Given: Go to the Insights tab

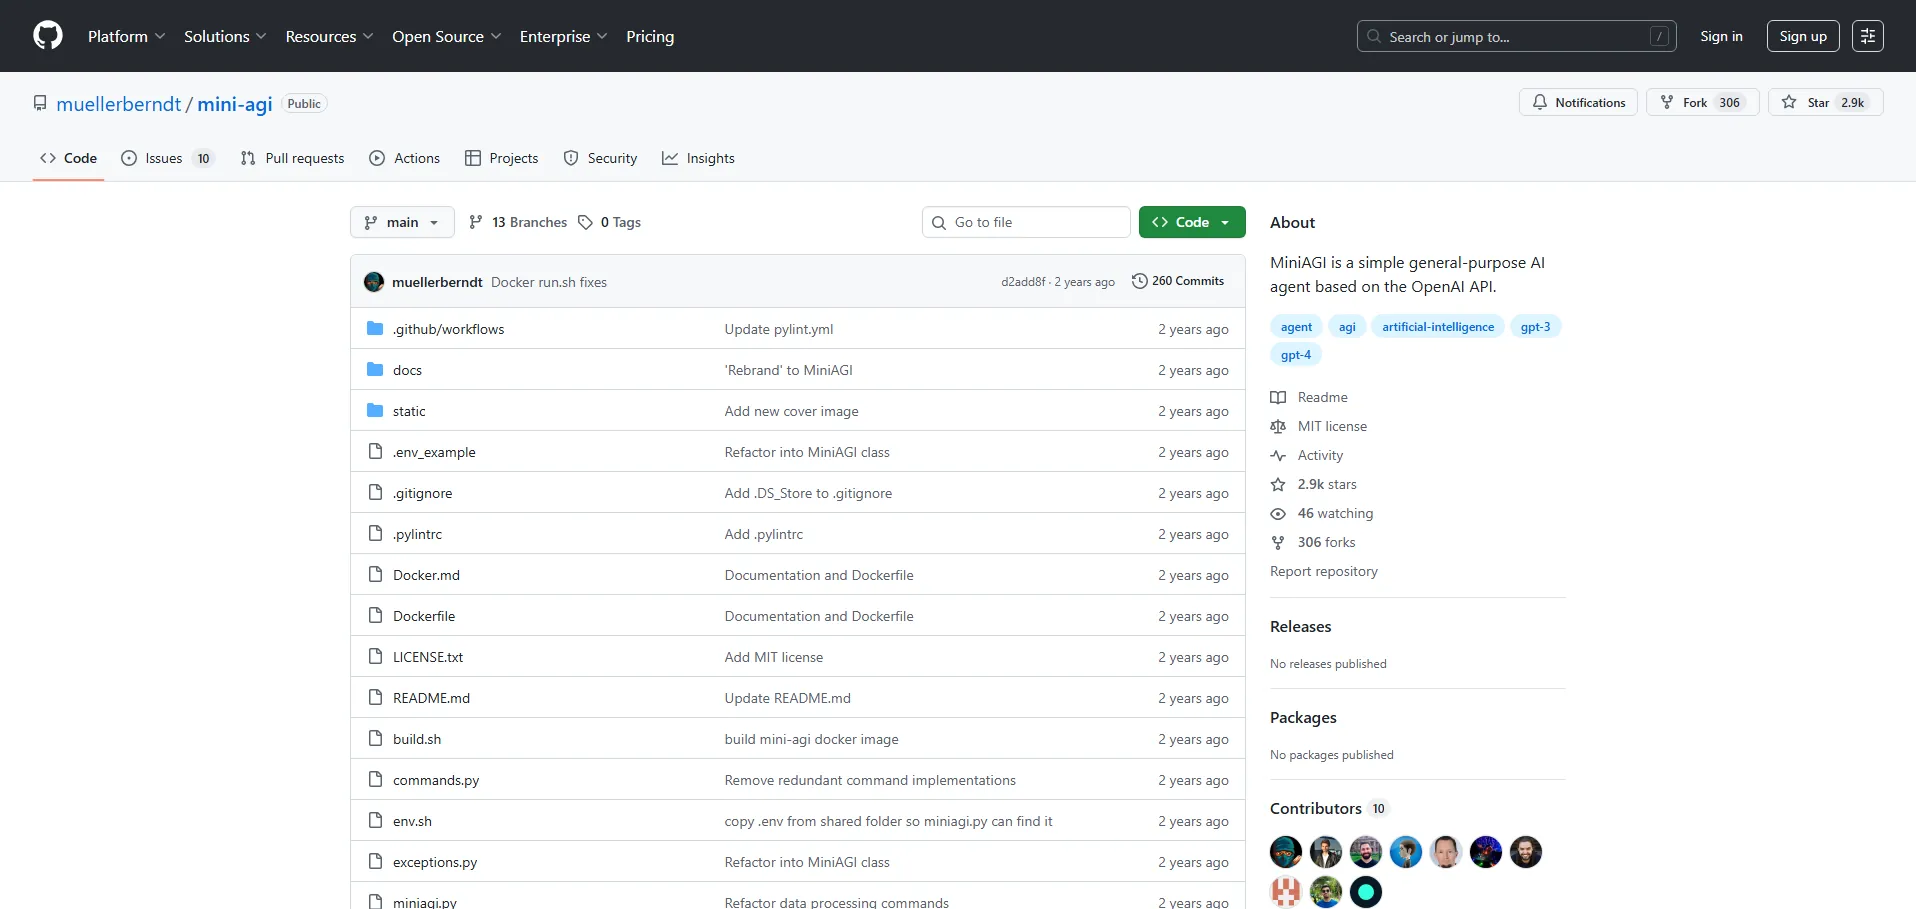Looking at the screenshot, I should [x=698, y=158].
